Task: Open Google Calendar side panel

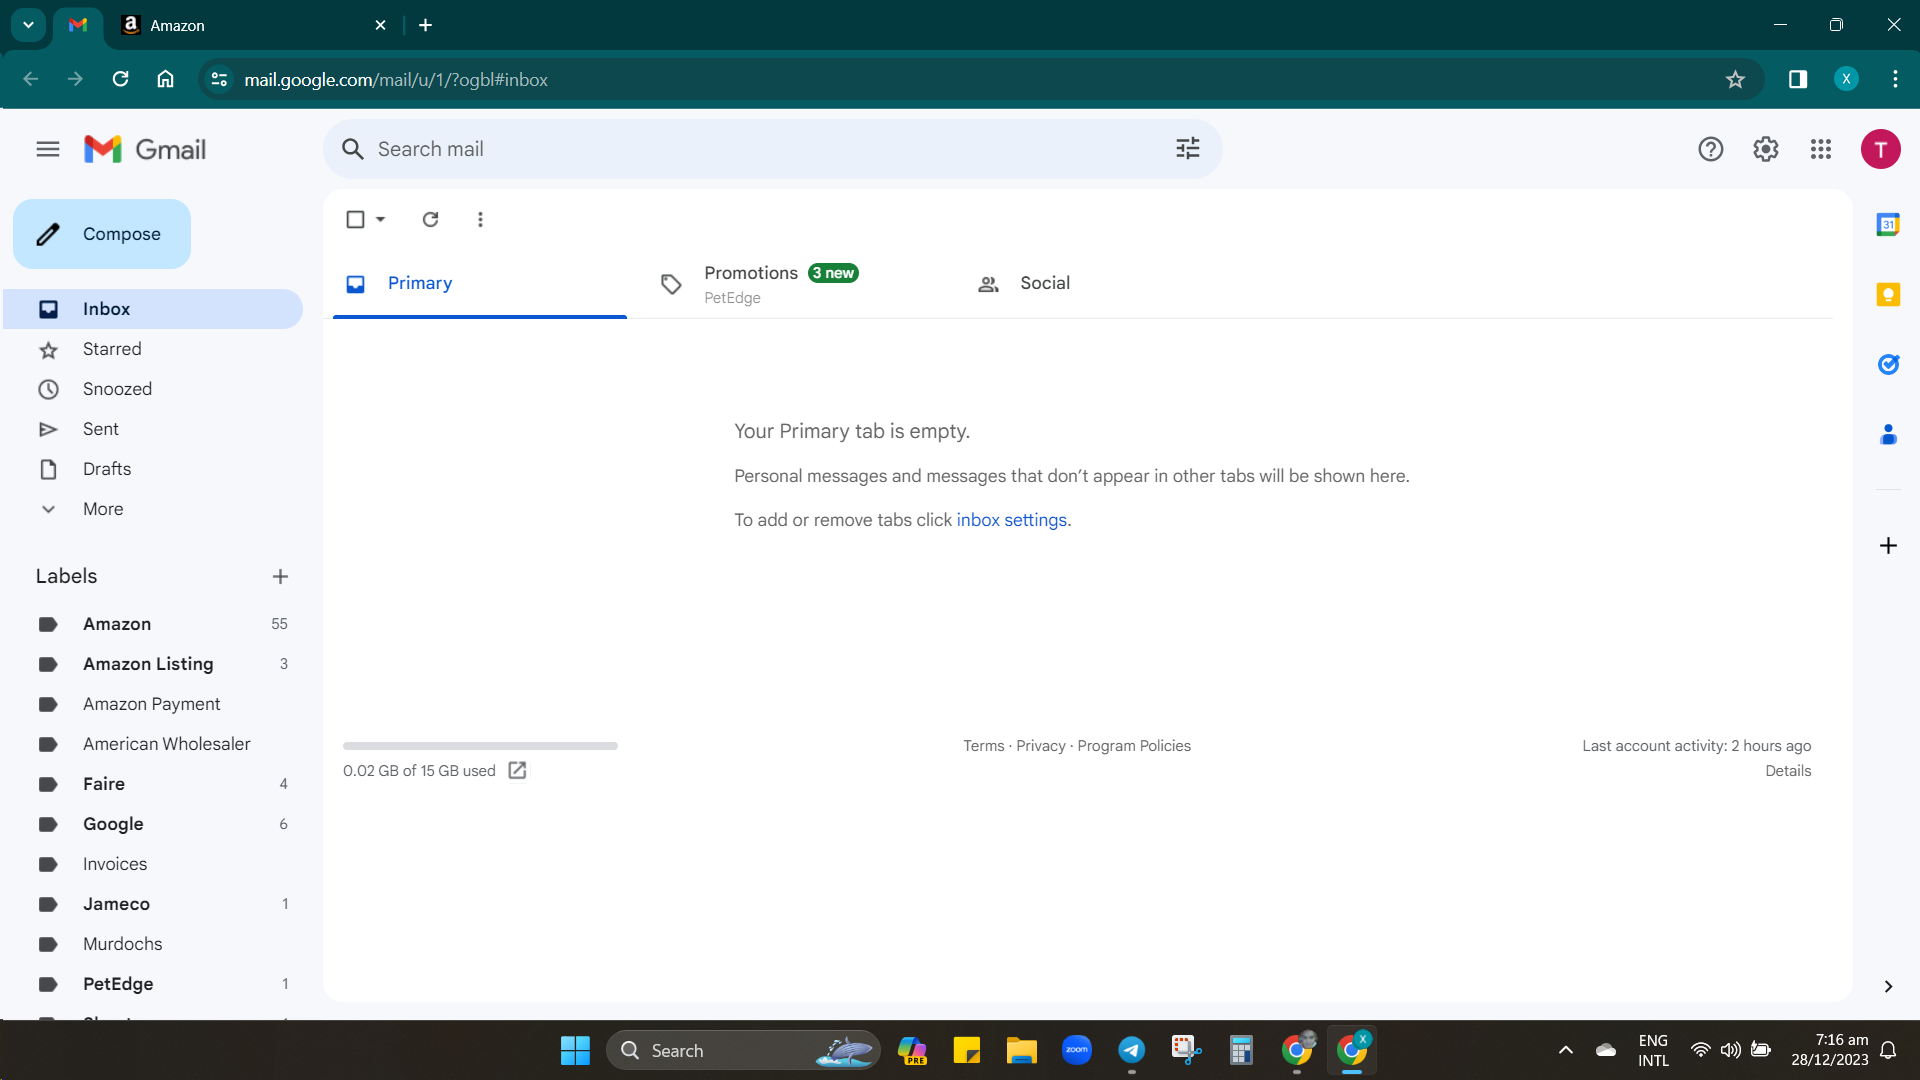Action: click(1888, 224)
